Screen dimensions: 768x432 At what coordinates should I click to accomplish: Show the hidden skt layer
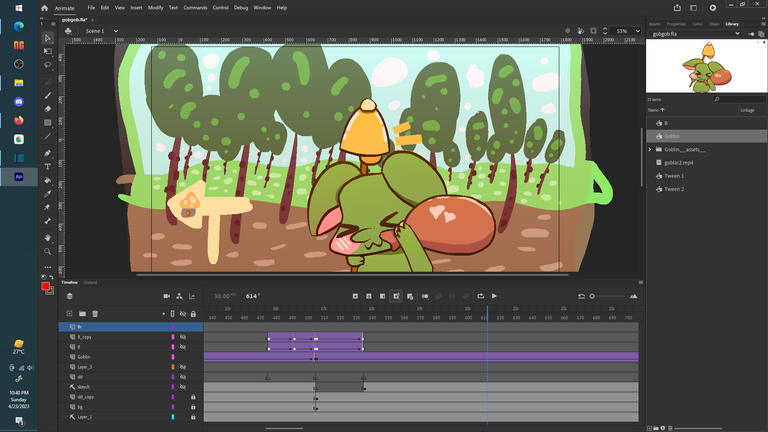pyautogui.click(x=183, y=377)
